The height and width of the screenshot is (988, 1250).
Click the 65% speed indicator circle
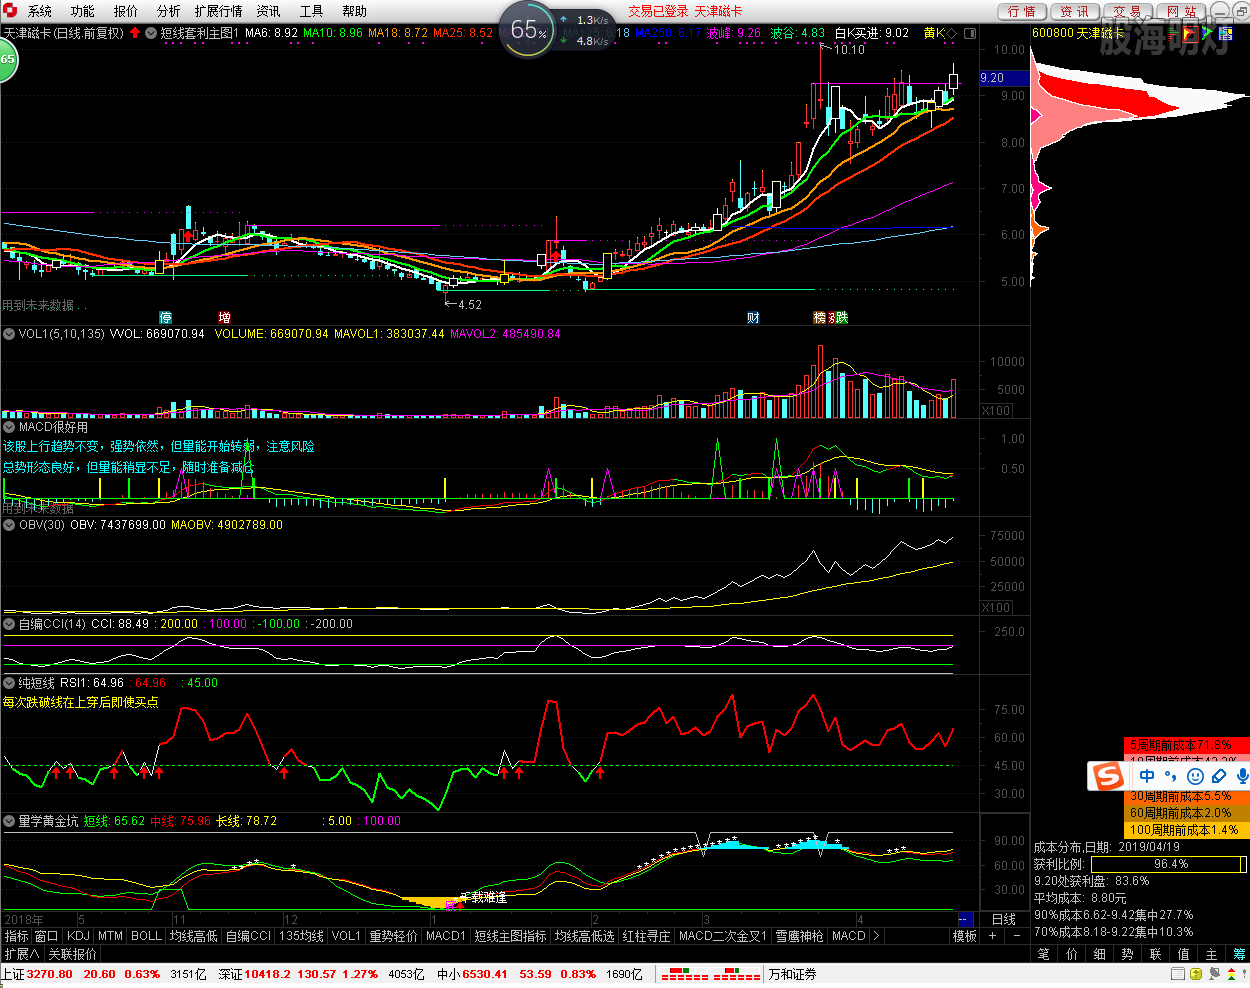click(526, 31)
